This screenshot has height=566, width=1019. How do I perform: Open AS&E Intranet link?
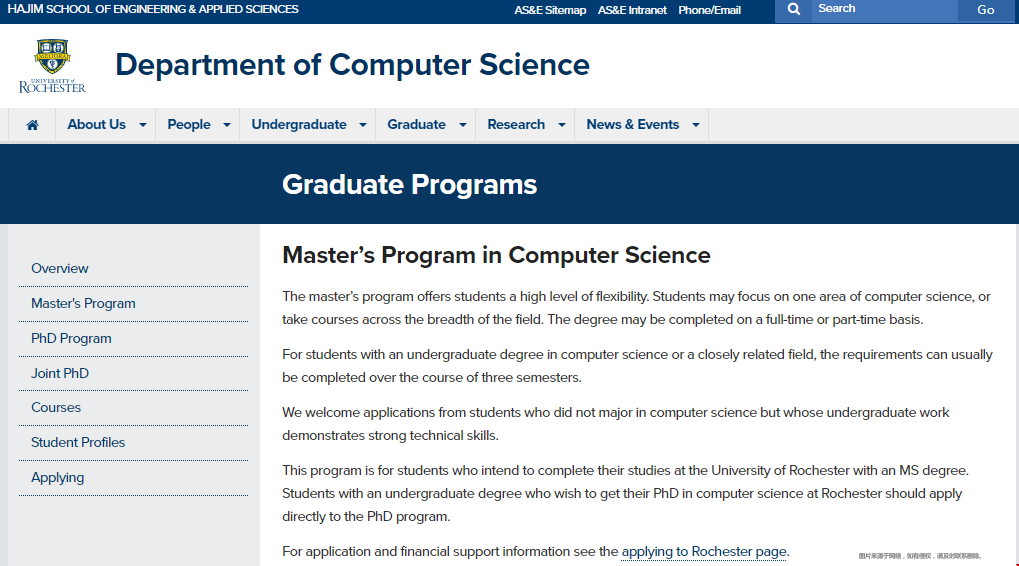pyautogui.click(x=632, y=10)
